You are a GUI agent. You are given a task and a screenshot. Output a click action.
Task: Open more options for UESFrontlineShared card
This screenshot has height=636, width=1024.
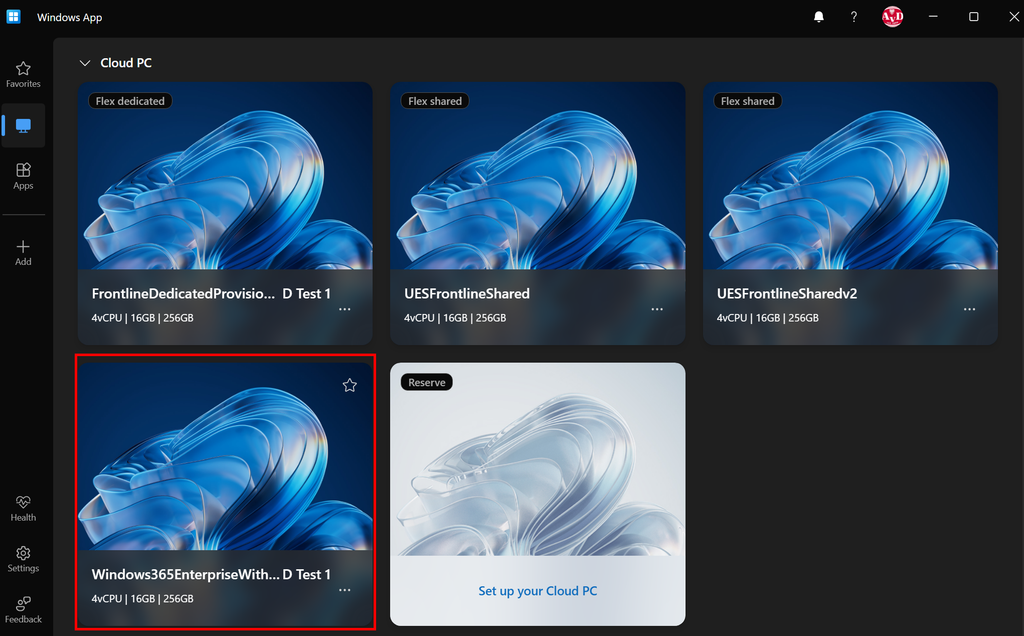[x=656, y=309]
